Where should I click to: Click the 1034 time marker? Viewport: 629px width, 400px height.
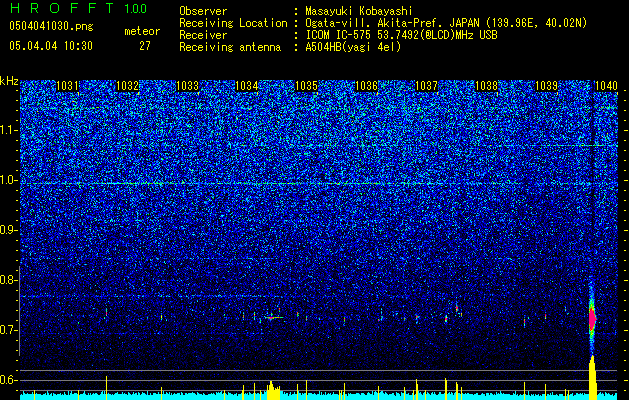pyautogui.click(x=247, y=85)
